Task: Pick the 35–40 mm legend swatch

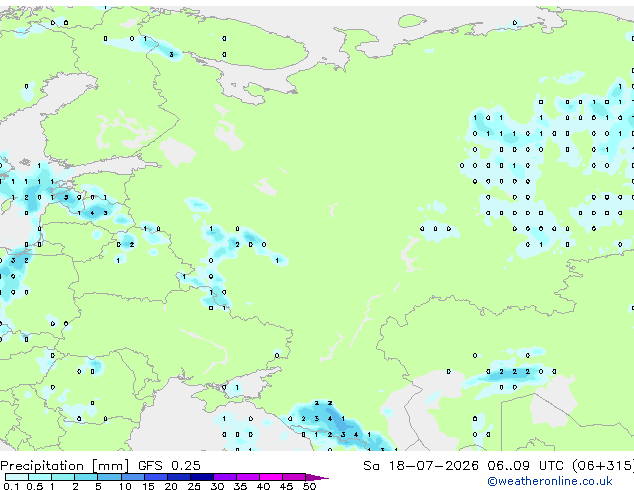Action: (x=248, y=477)
